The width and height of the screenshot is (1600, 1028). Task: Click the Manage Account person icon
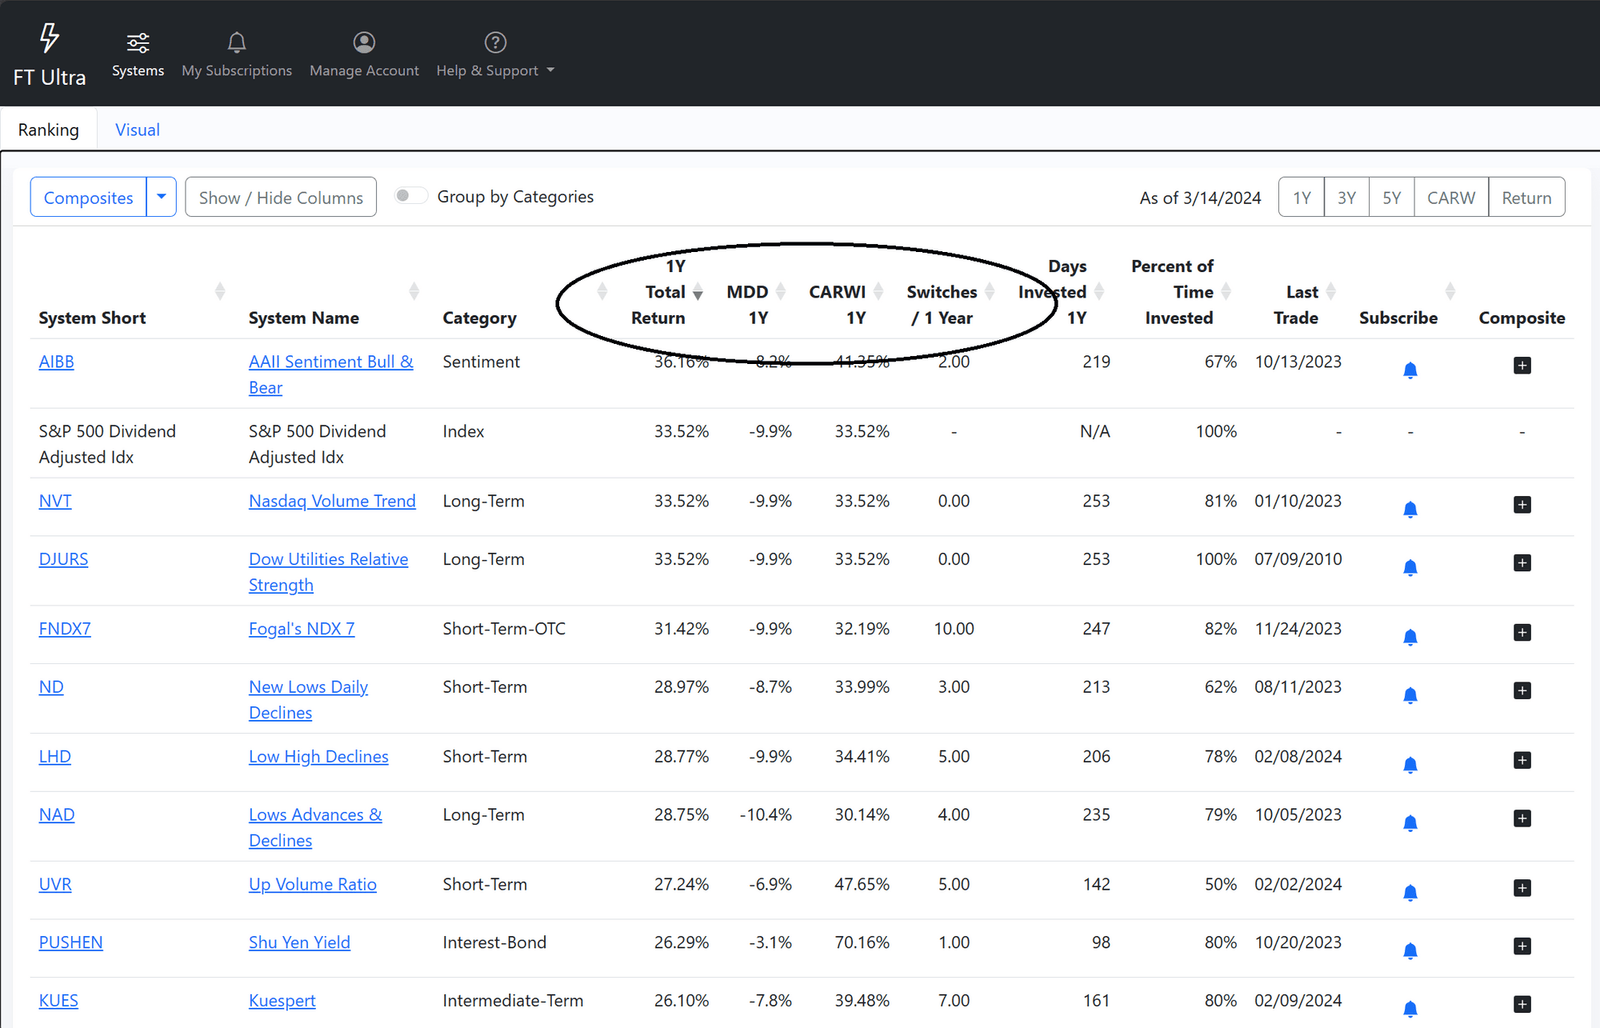click(x=364, y=42)
